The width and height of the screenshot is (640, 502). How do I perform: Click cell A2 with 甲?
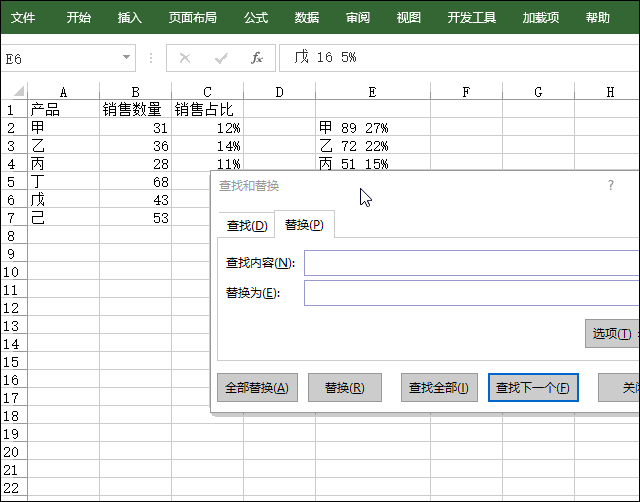pos(63,128)
